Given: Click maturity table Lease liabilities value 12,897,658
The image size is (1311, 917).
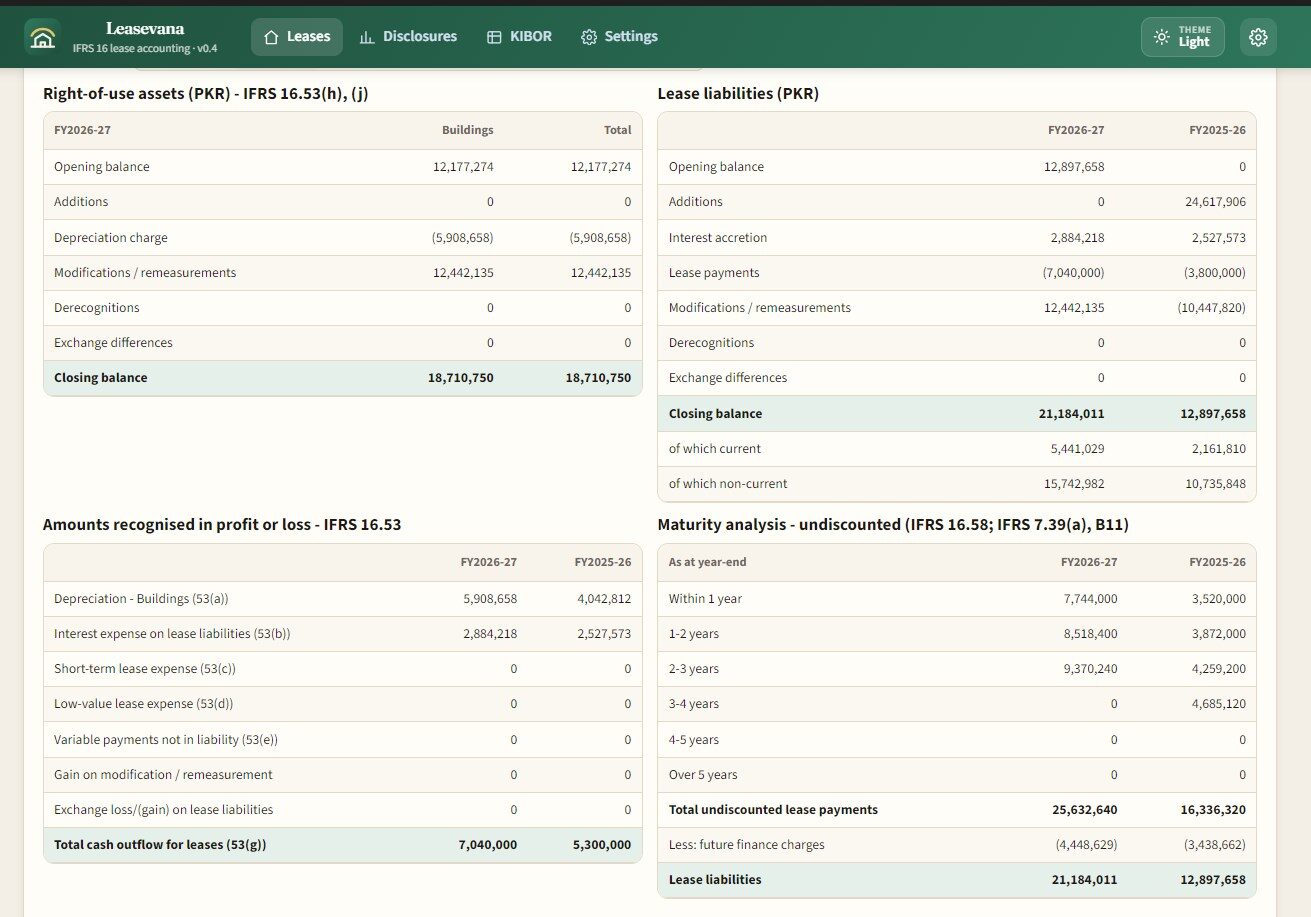Looking at the screenshot, I should pyautogui.click(x=1213, y=880).
